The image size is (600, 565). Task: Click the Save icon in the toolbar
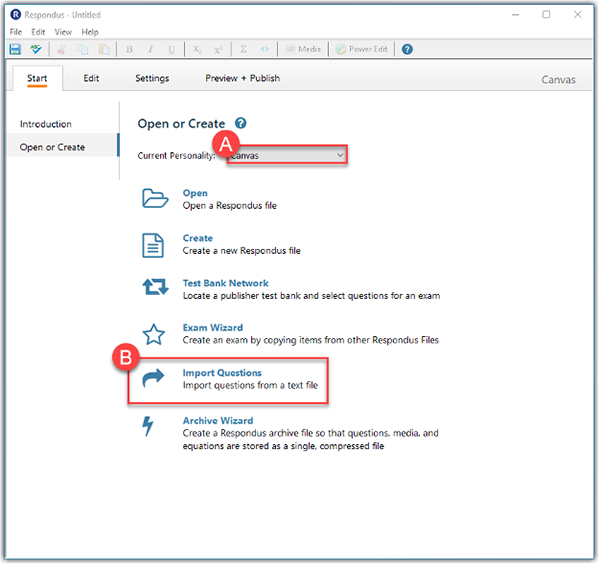click(15, 49)
